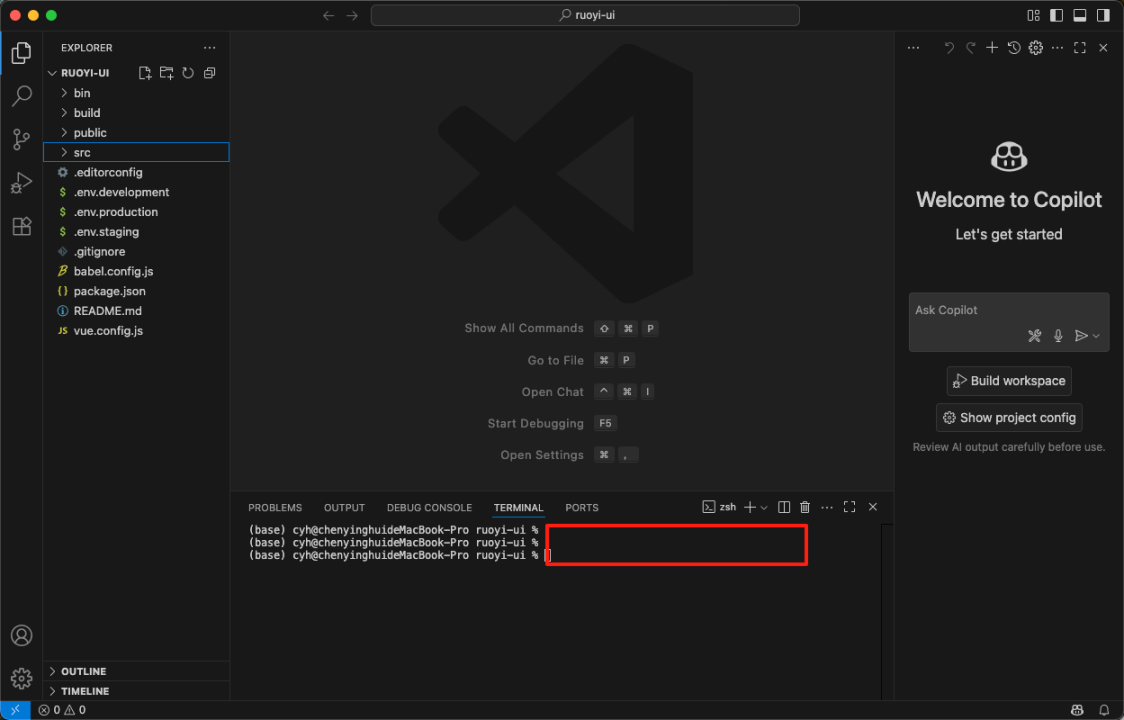The width and height of the screenshot is (1124, 720).
Task: Open the Explorer view in activity bar
Action: 22,52
